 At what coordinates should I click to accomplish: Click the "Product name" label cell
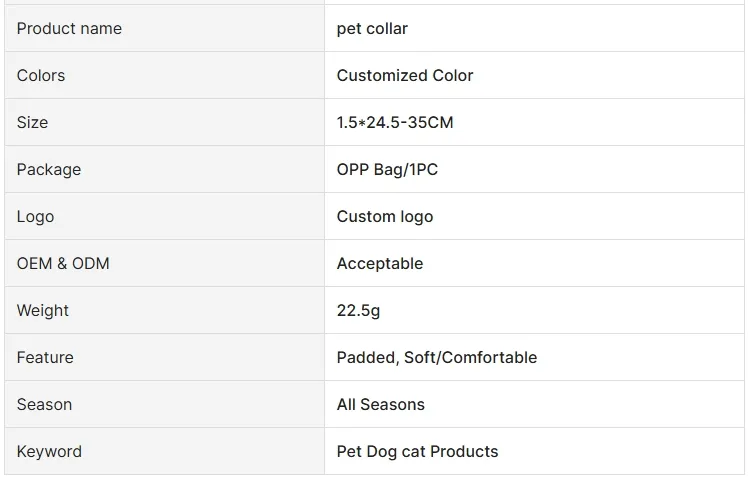(x=69, y=28)
